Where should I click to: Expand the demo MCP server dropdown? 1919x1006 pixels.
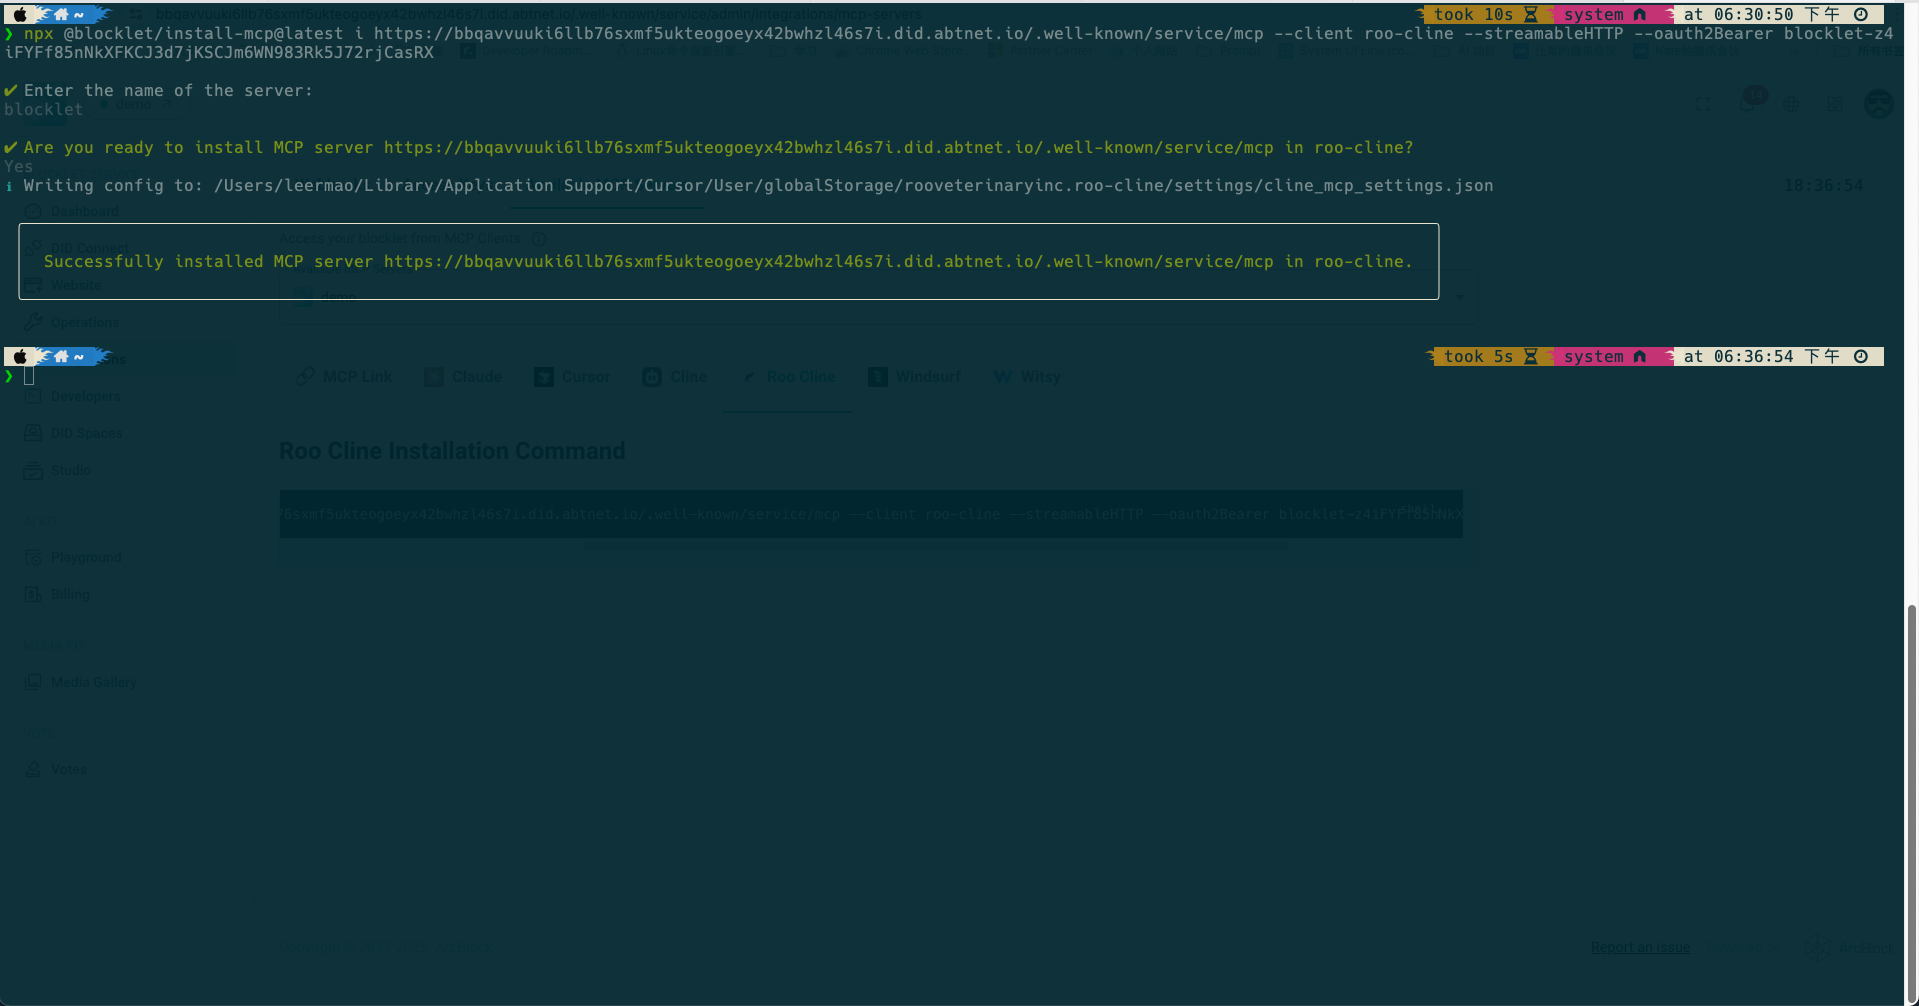pos(1459,297)
